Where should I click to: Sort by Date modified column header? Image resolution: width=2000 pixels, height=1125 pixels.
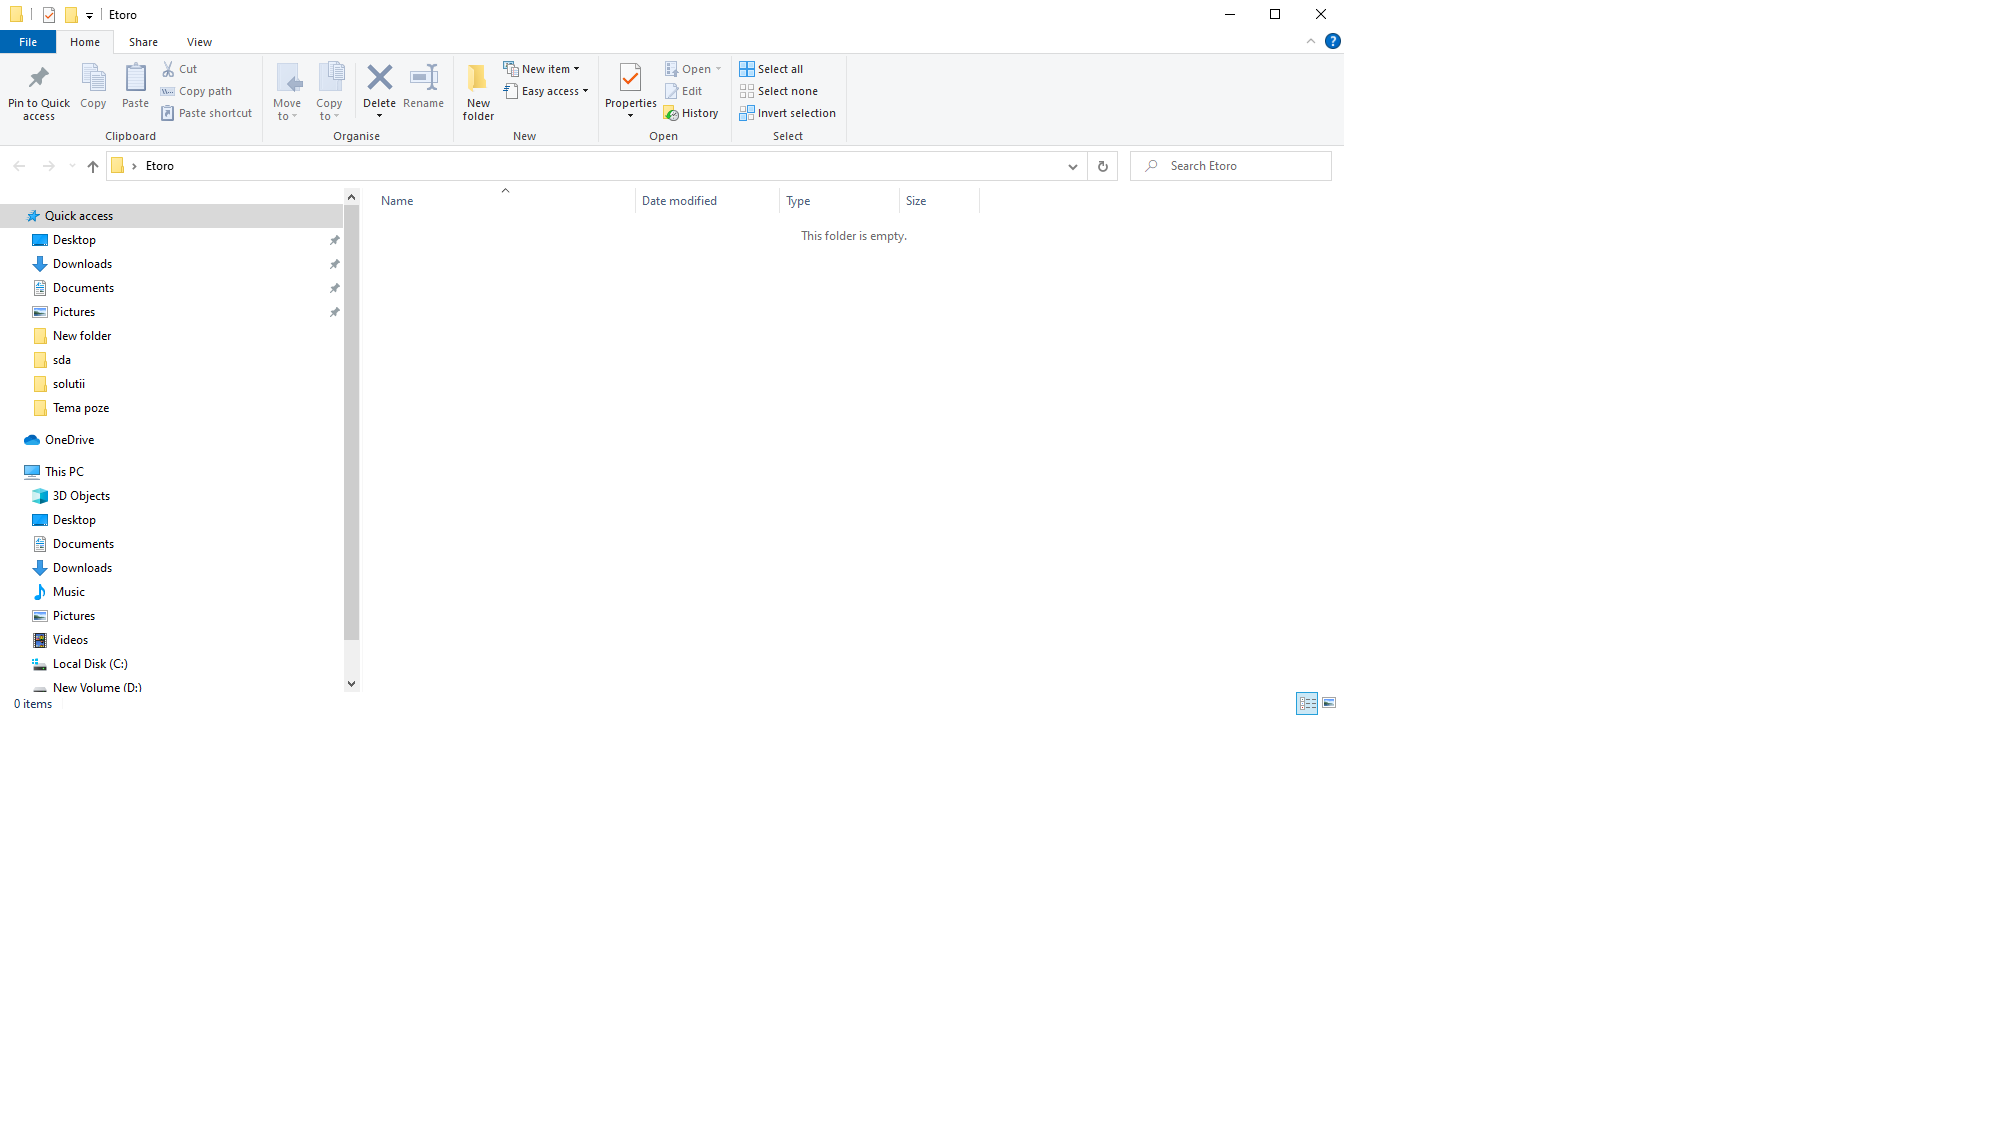(x=707, y=200)
